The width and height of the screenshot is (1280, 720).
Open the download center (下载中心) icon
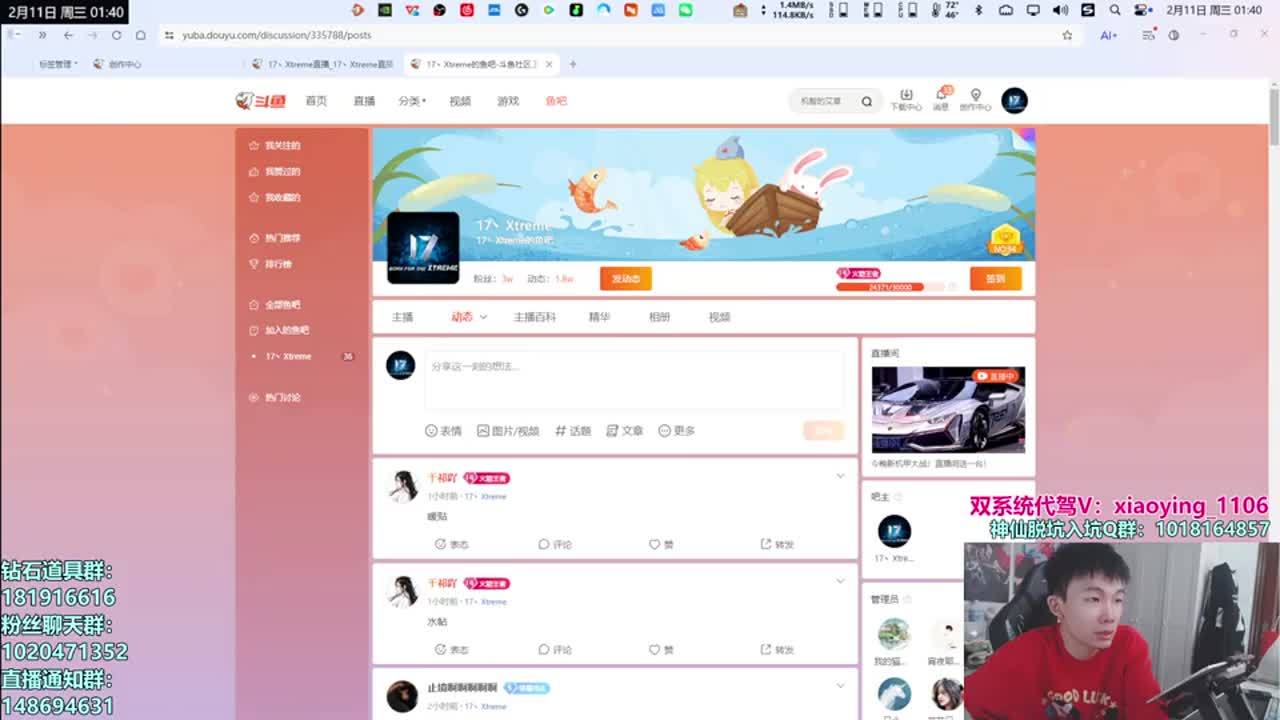pos(906,96)
